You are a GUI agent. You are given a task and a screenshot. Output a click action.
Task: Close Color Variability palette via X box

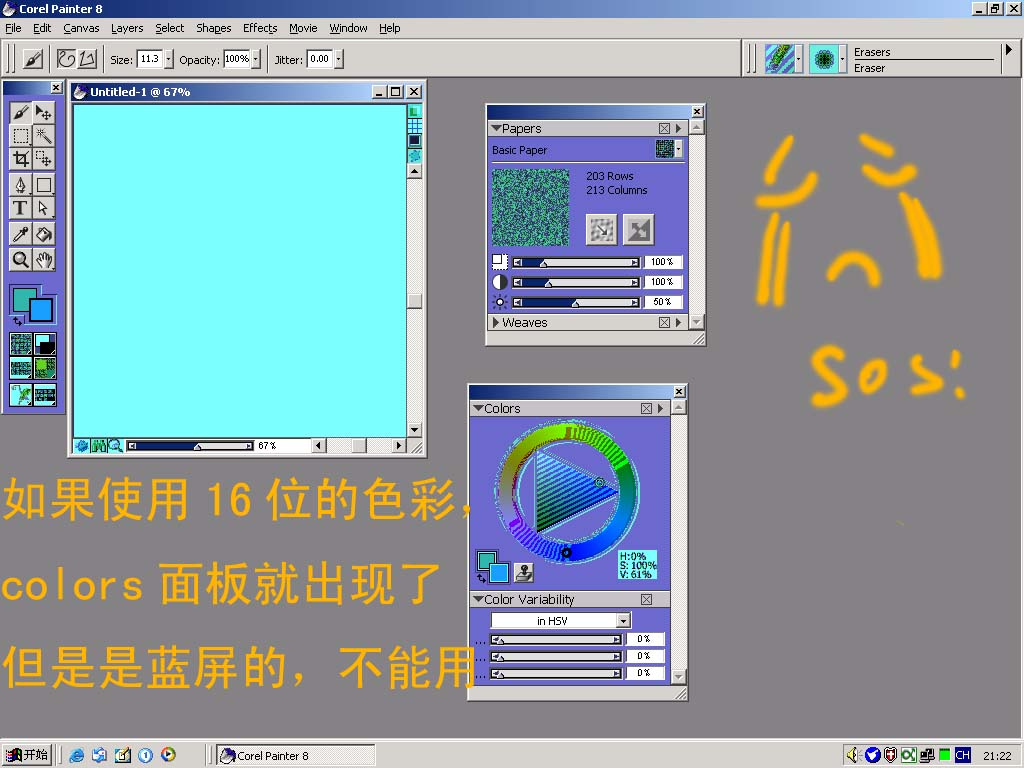point(646,600)
